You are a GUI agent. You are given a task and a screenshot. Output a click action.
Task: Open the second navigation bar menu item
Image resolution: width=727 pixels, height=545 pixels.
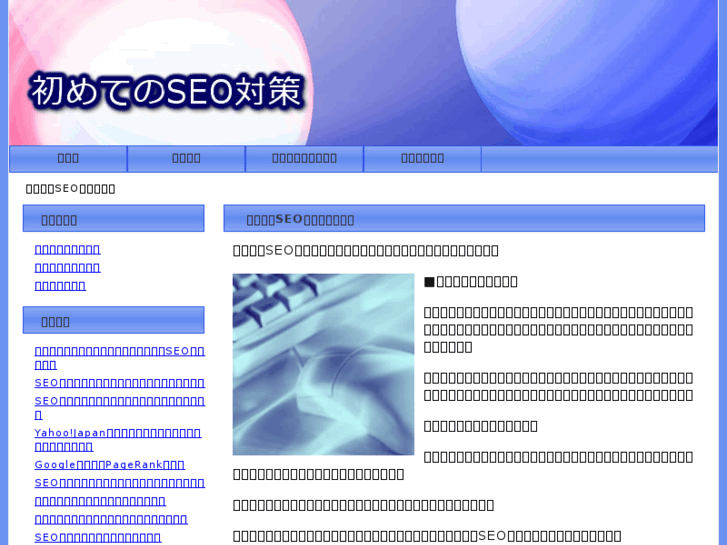pos(186,159)
